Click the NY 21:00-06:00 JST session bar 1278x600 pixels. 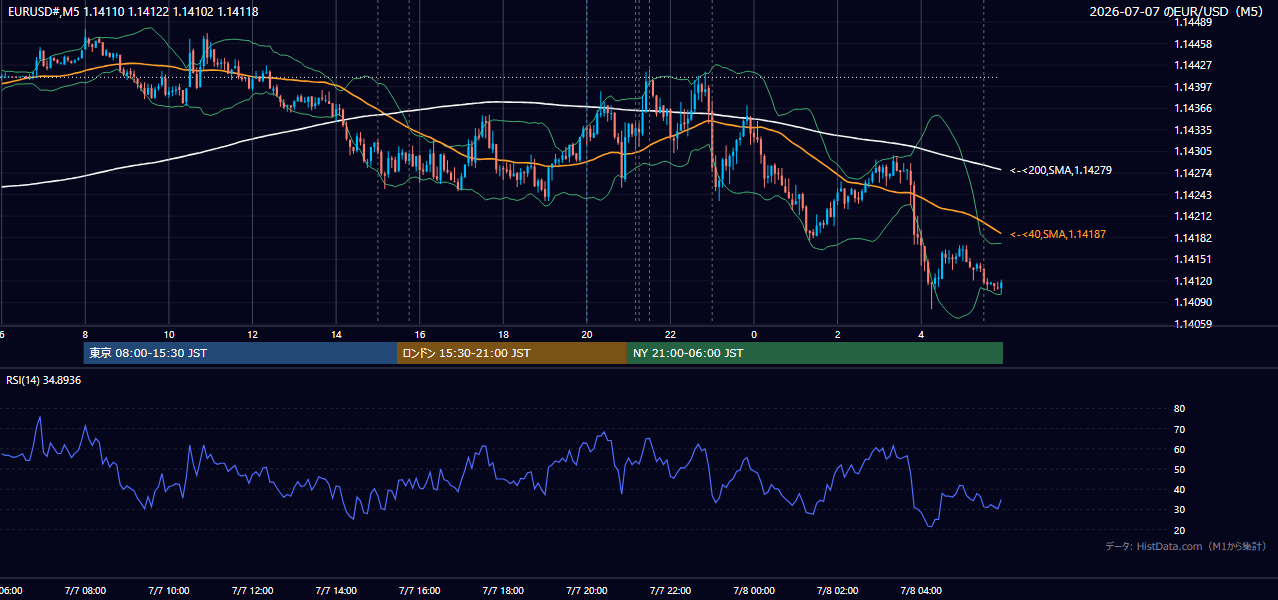click(815, 353)
